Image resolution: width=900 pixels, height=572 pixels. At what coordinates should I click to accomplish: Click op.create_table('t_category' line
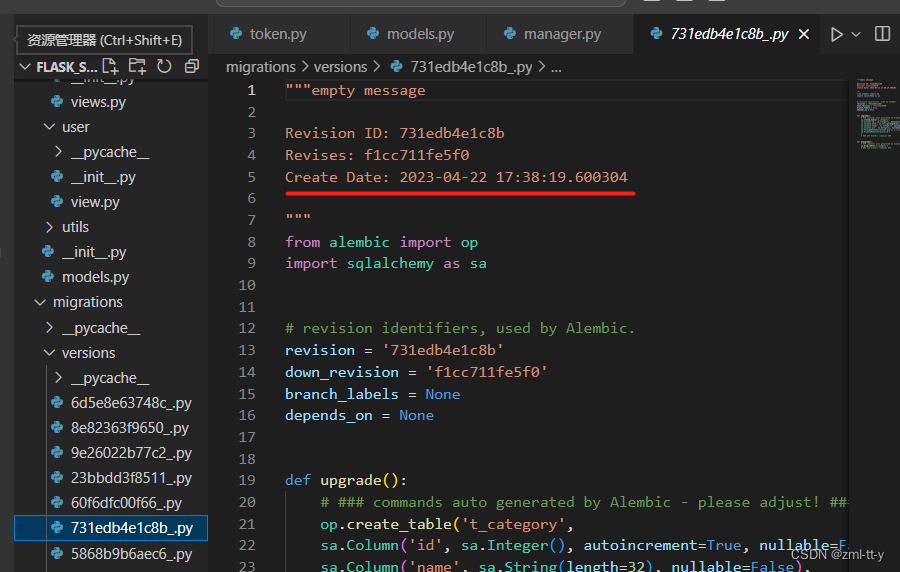tap(447, 524)
